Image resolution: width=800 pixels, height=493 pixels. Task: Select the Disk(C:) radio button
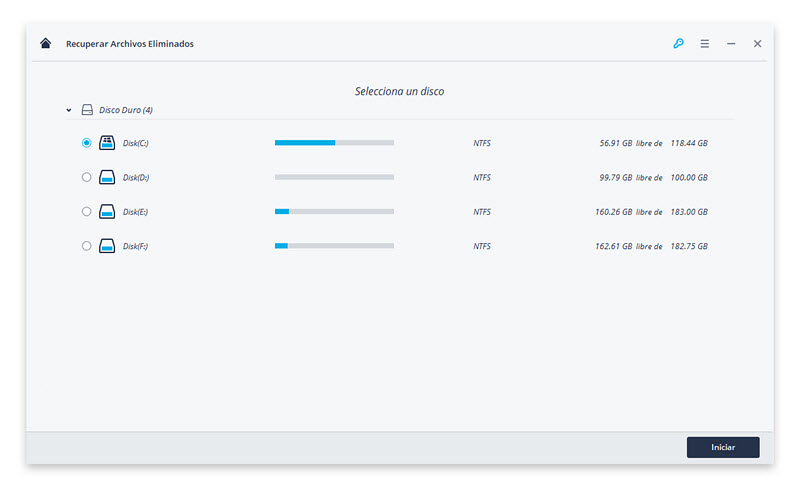86,143
